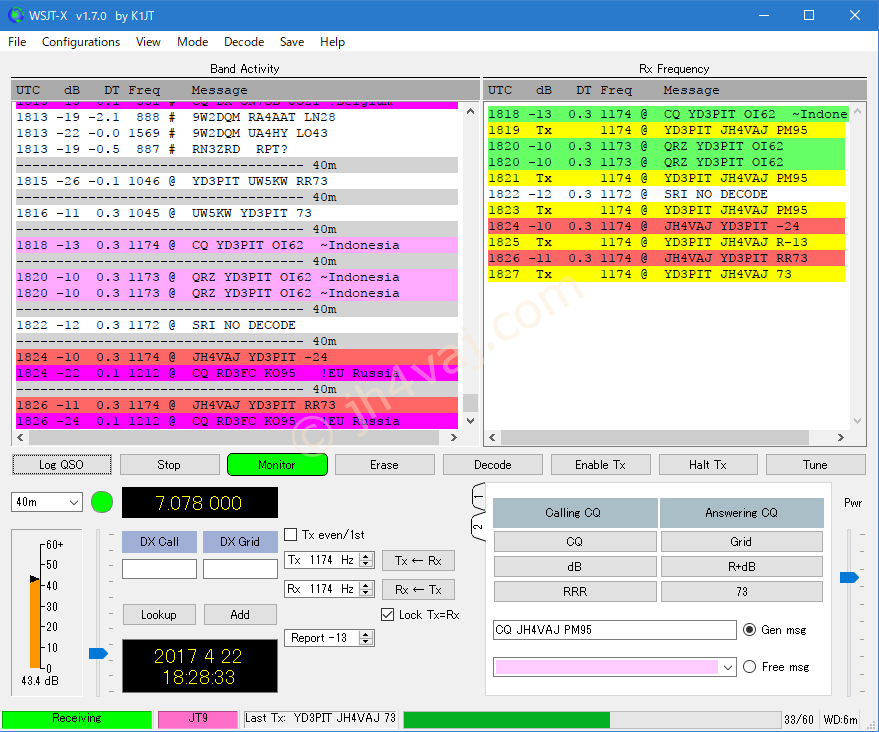This screenshot has width=879, height=732.
Task: Adjust the Report -13 spinner
Action: click(x=366, y=638)
